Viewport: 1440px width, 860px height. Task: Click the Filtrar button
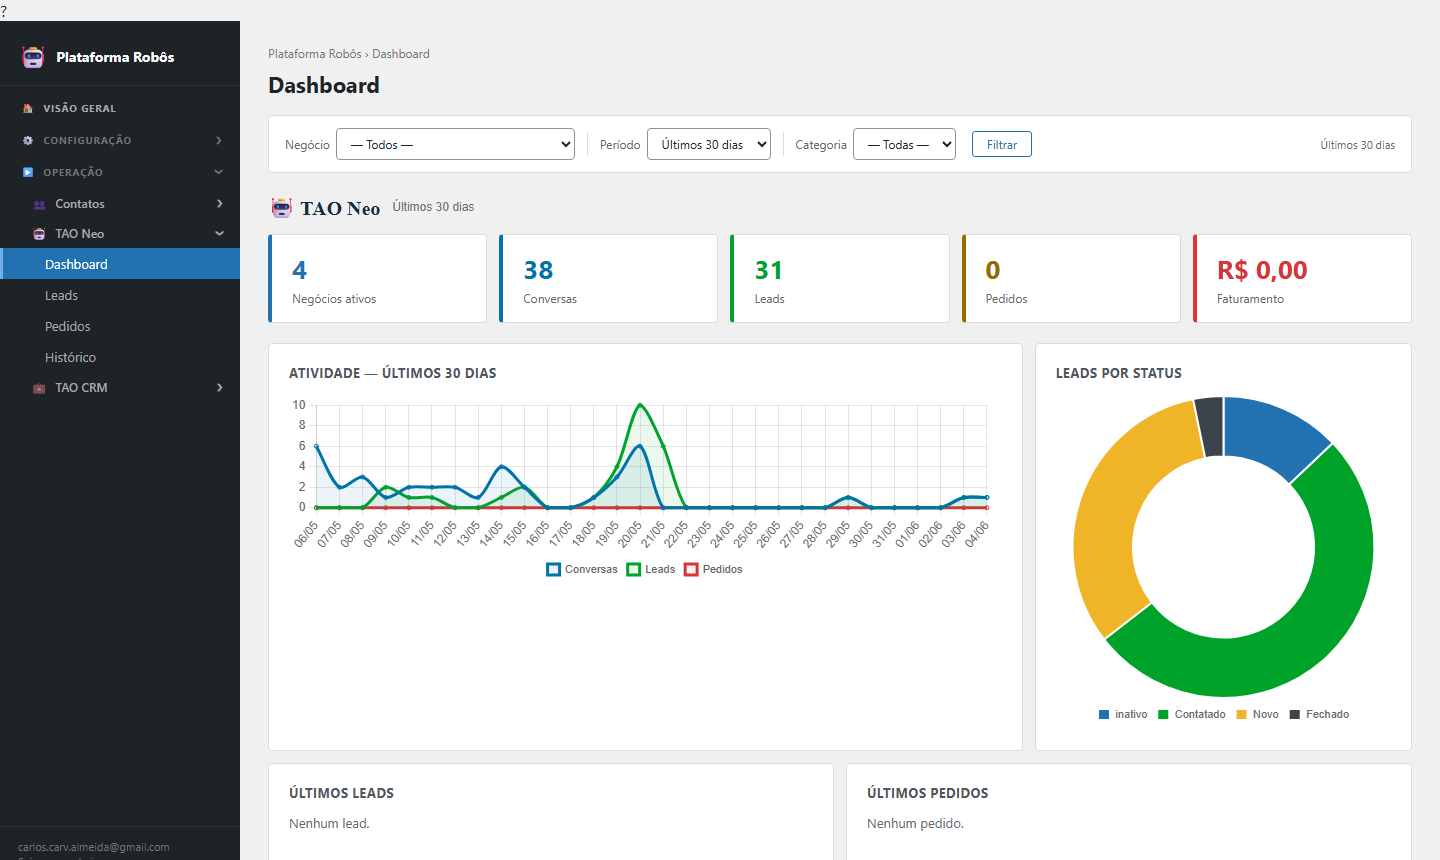click(1002, 144)
